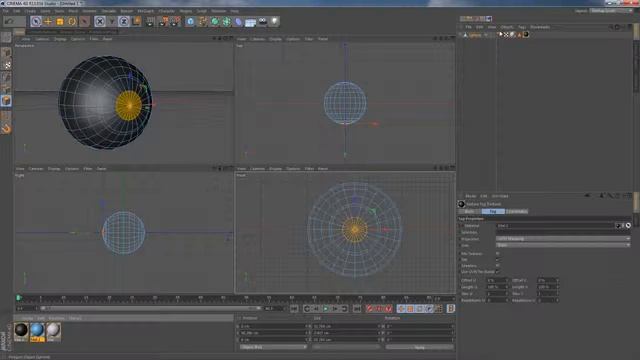
Task: Open the Edit menu in the main menu bar
Action: click(17, 11)
